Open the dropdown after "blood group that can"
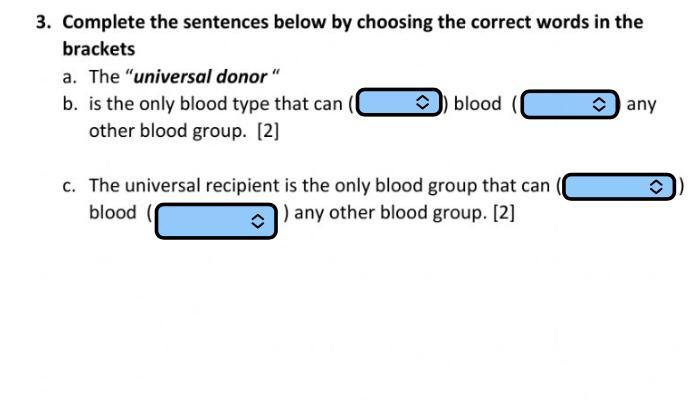This screenshot has width=699, height=411. click(619, 186)
